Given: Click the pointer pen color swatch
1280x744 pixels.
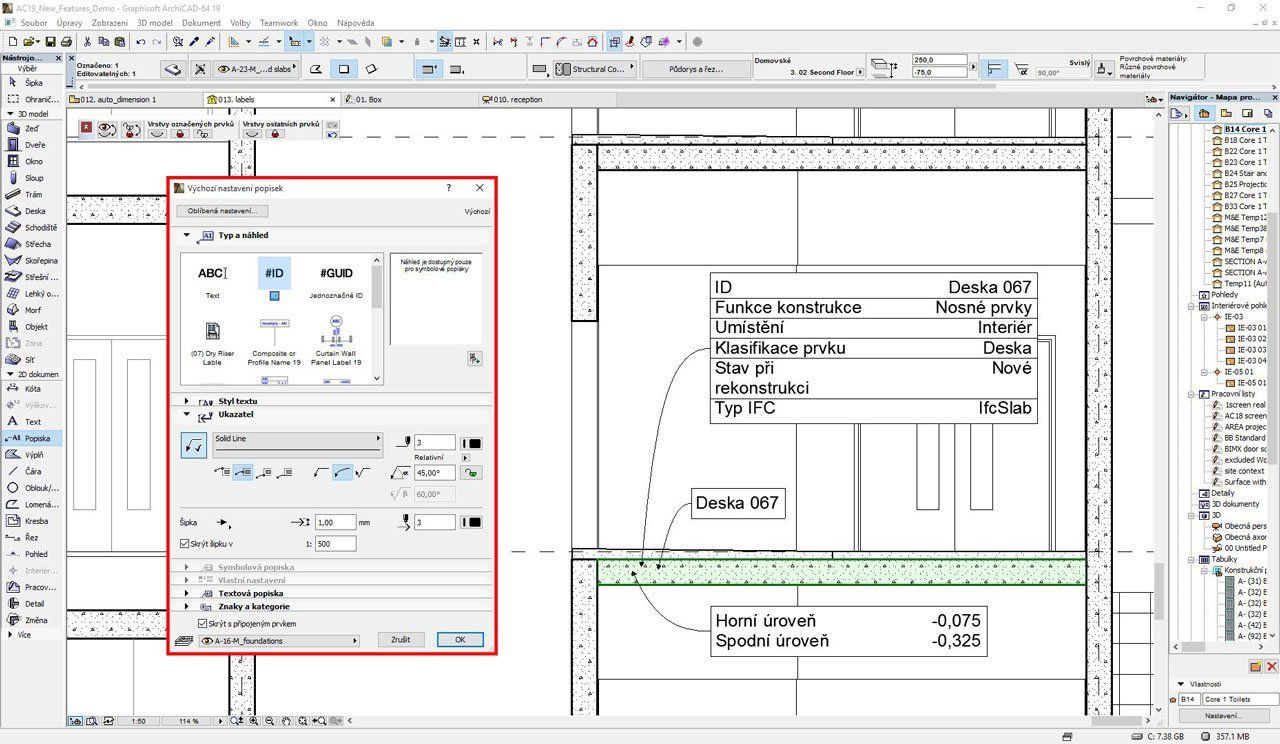Looking at the screenshot, I should pos(474,443).
